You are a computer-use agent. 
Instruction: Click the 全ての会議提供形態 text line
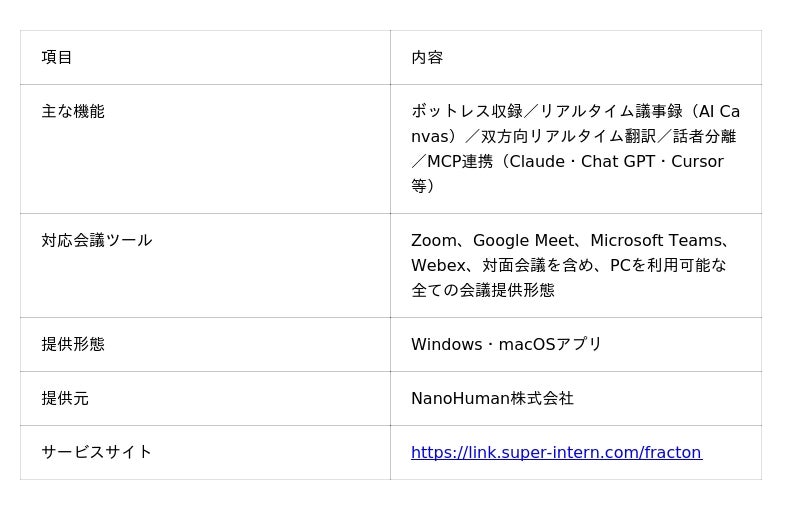[x=483, y=290]
